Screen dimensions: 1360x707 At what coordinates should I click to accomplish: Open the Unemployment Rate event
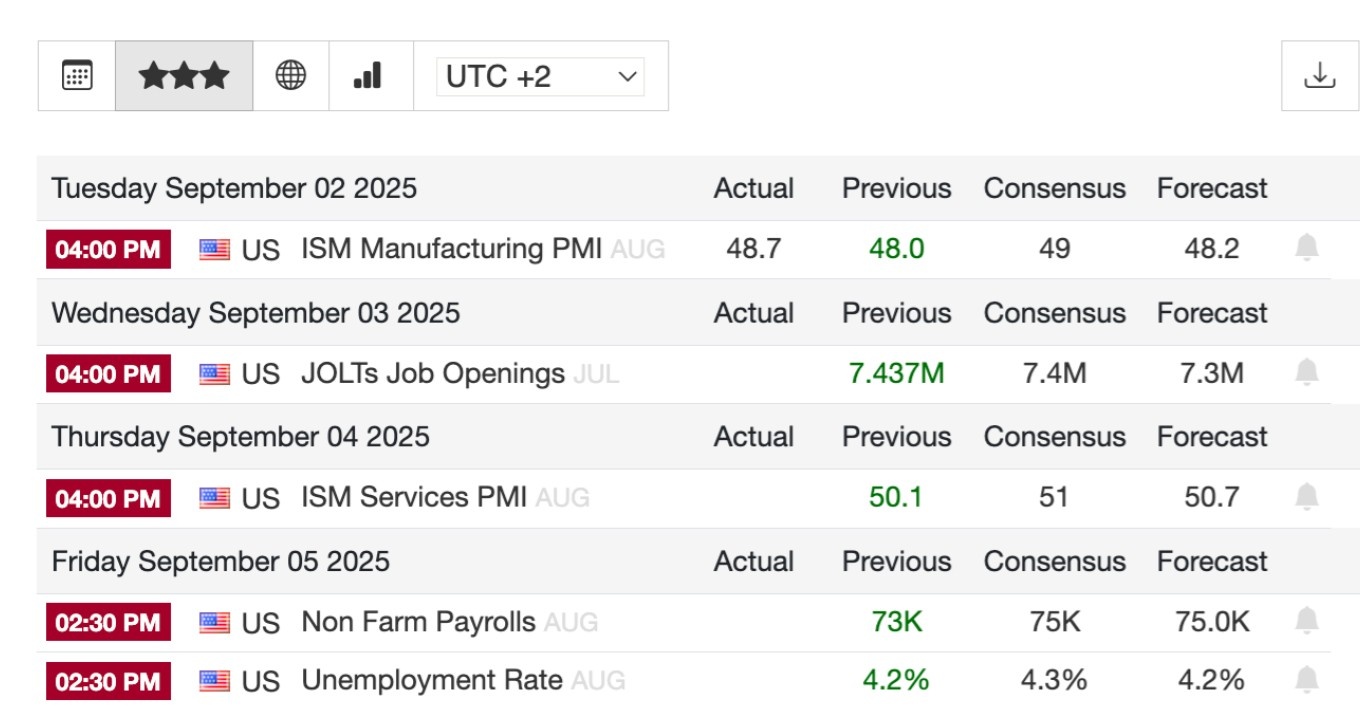[432, 681]
